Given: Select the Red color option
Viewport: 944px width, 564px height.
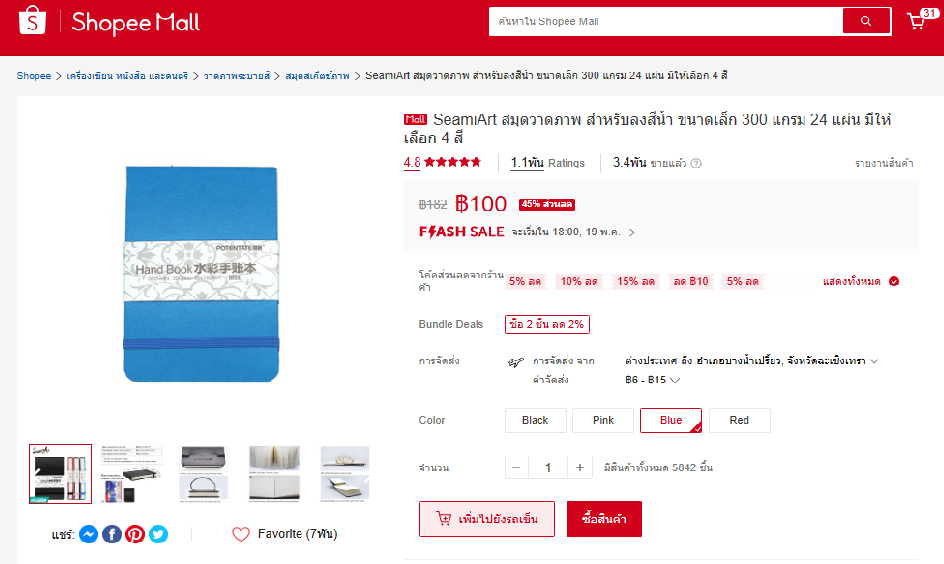Looking at the screenshot, I should pyautogui.click(x=739, y=420).
